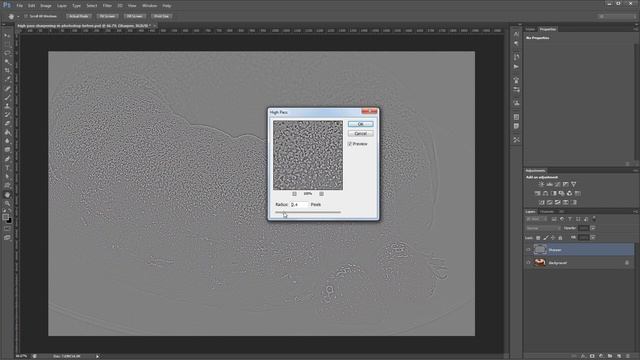Select the Healing Brush tool

click(x=7, y=88)
